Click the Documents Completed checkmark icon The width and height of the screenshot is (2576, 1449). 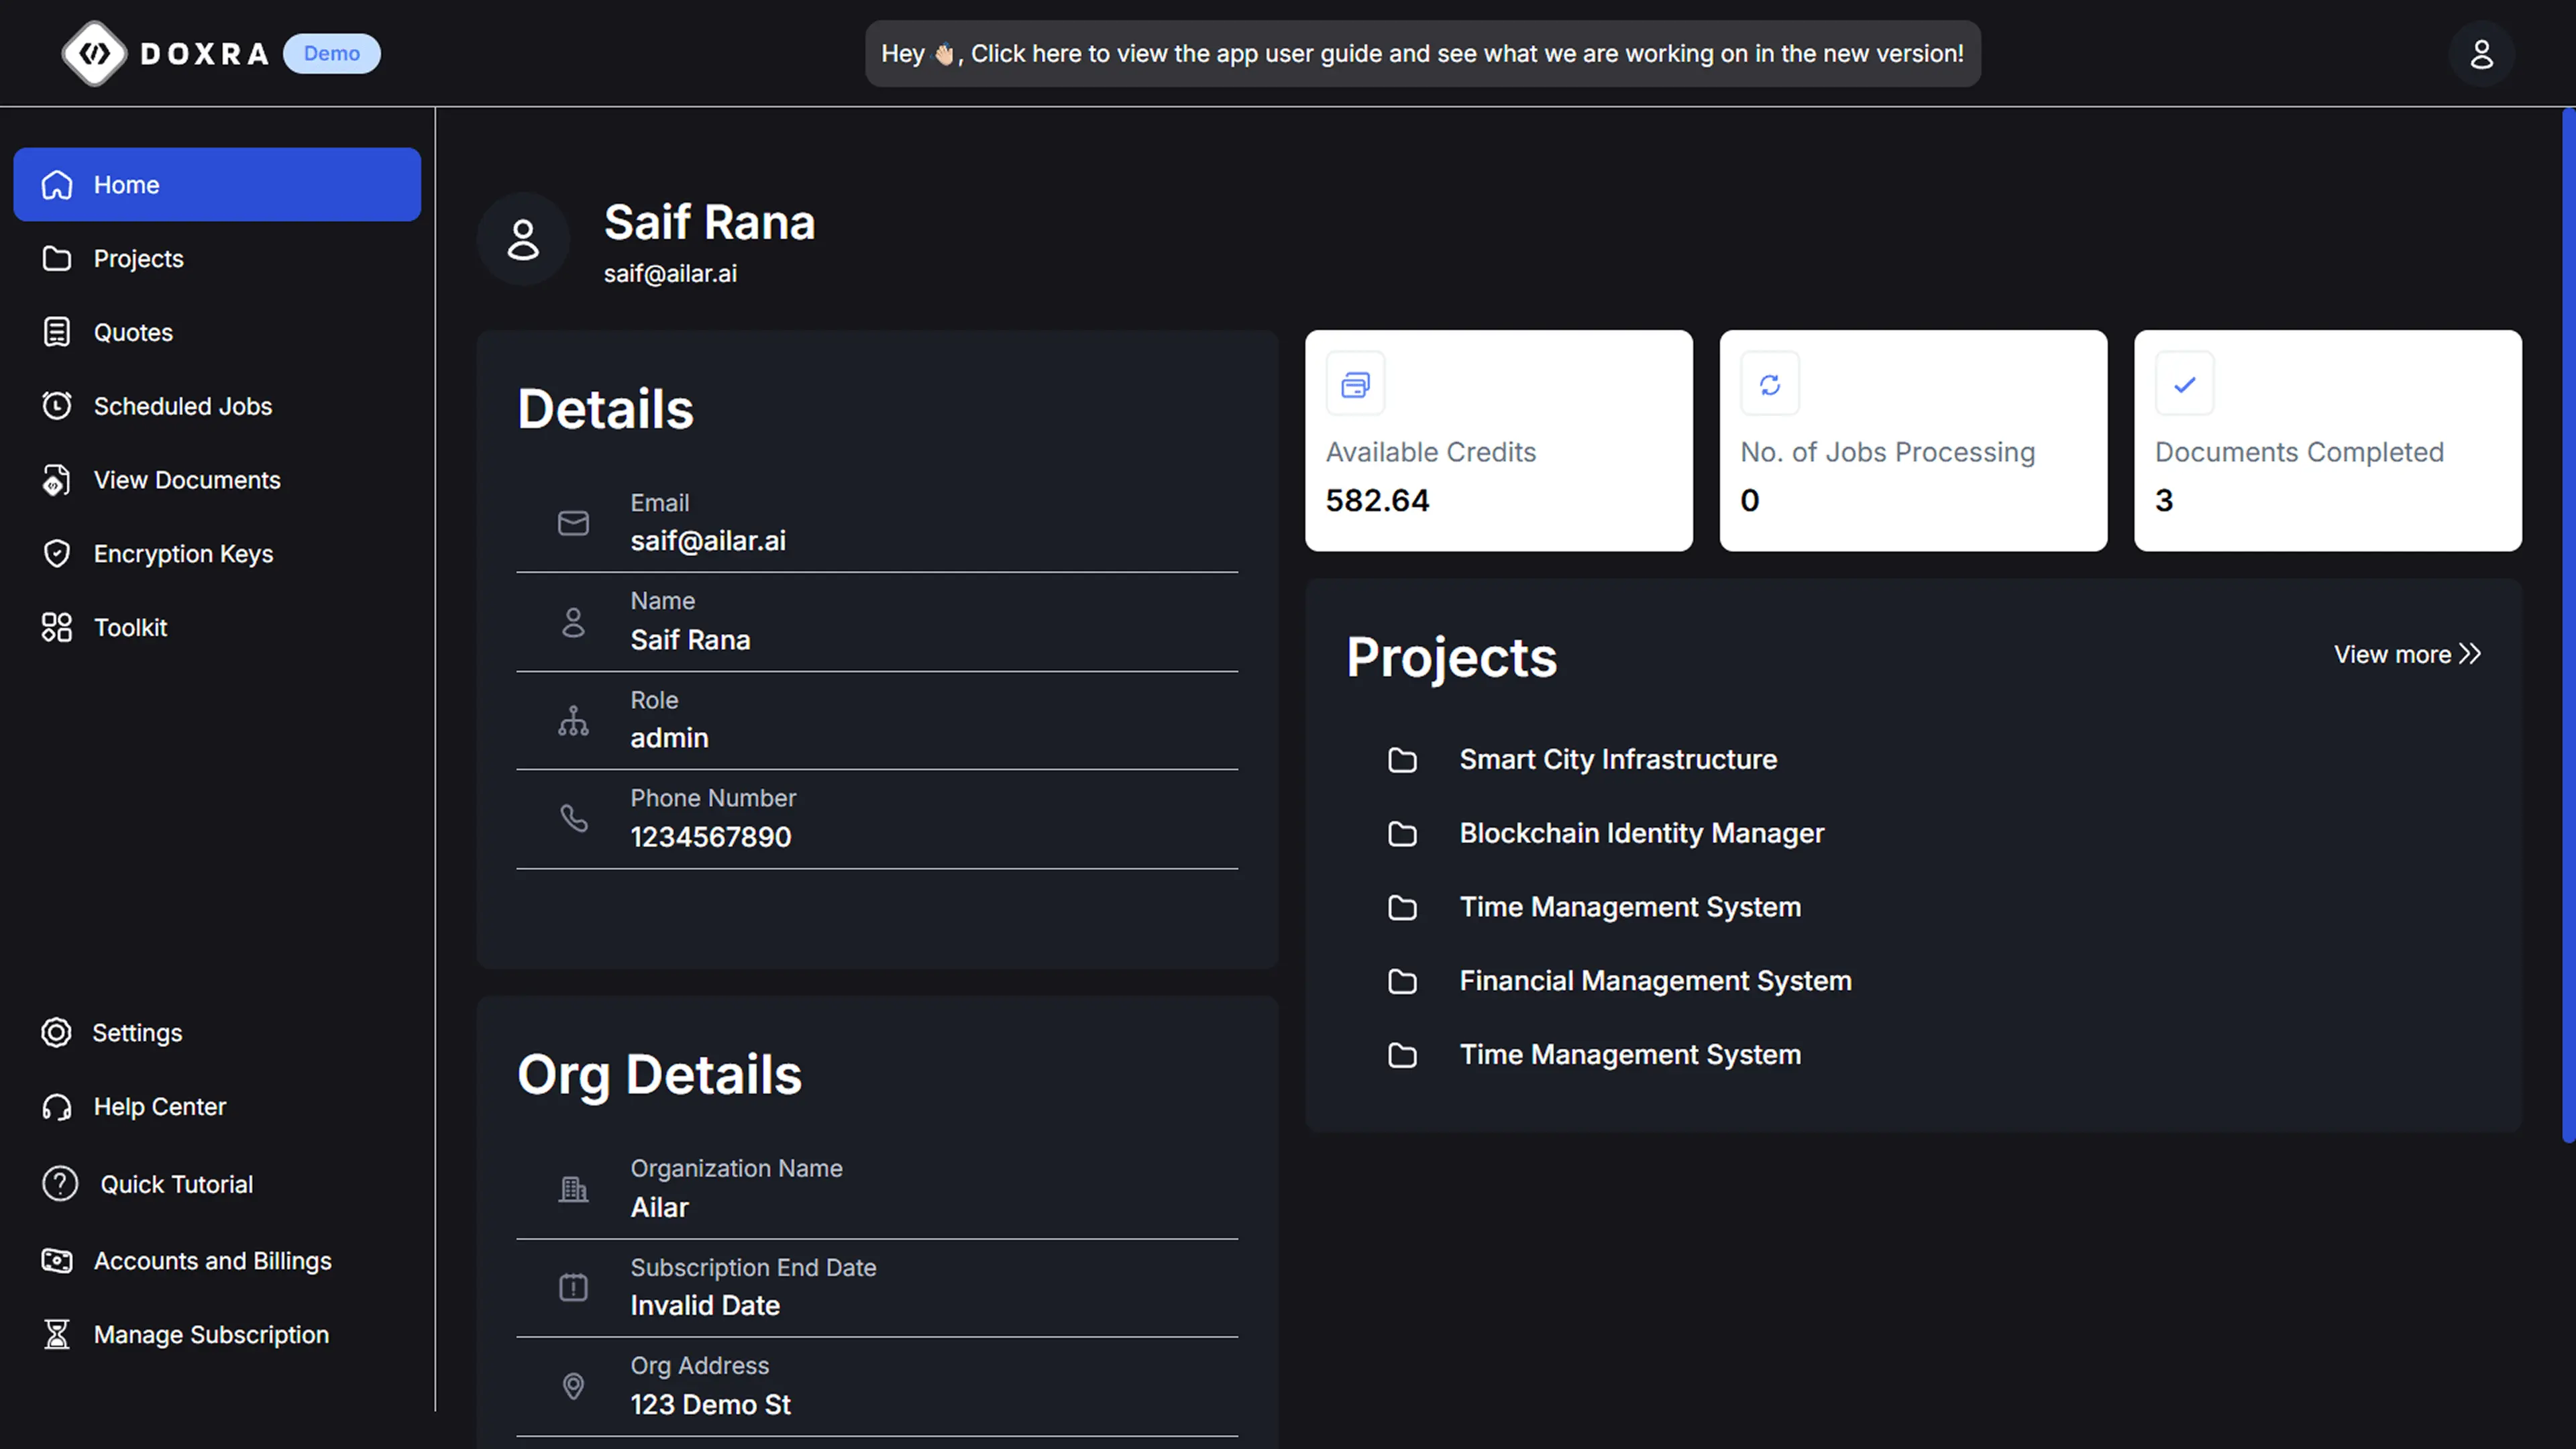click(2184, 384)
